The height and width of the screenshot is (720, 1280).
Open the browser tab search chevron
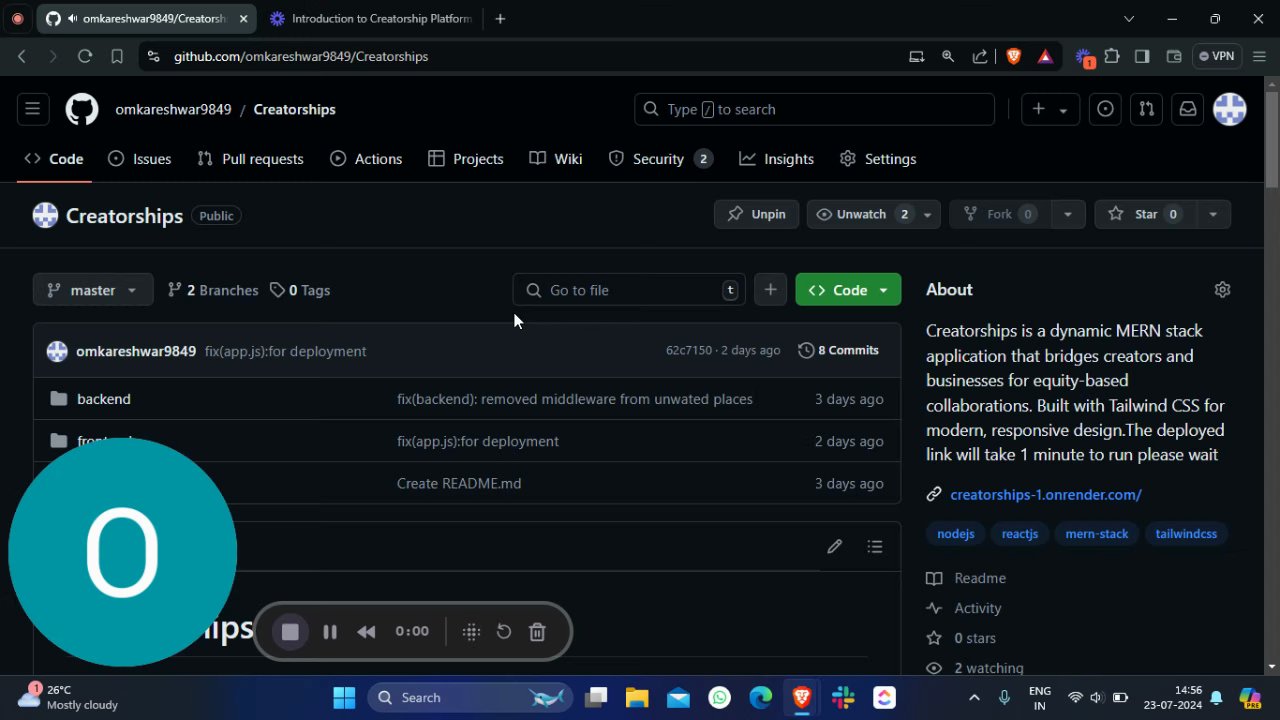click(x=1129, y=18)
